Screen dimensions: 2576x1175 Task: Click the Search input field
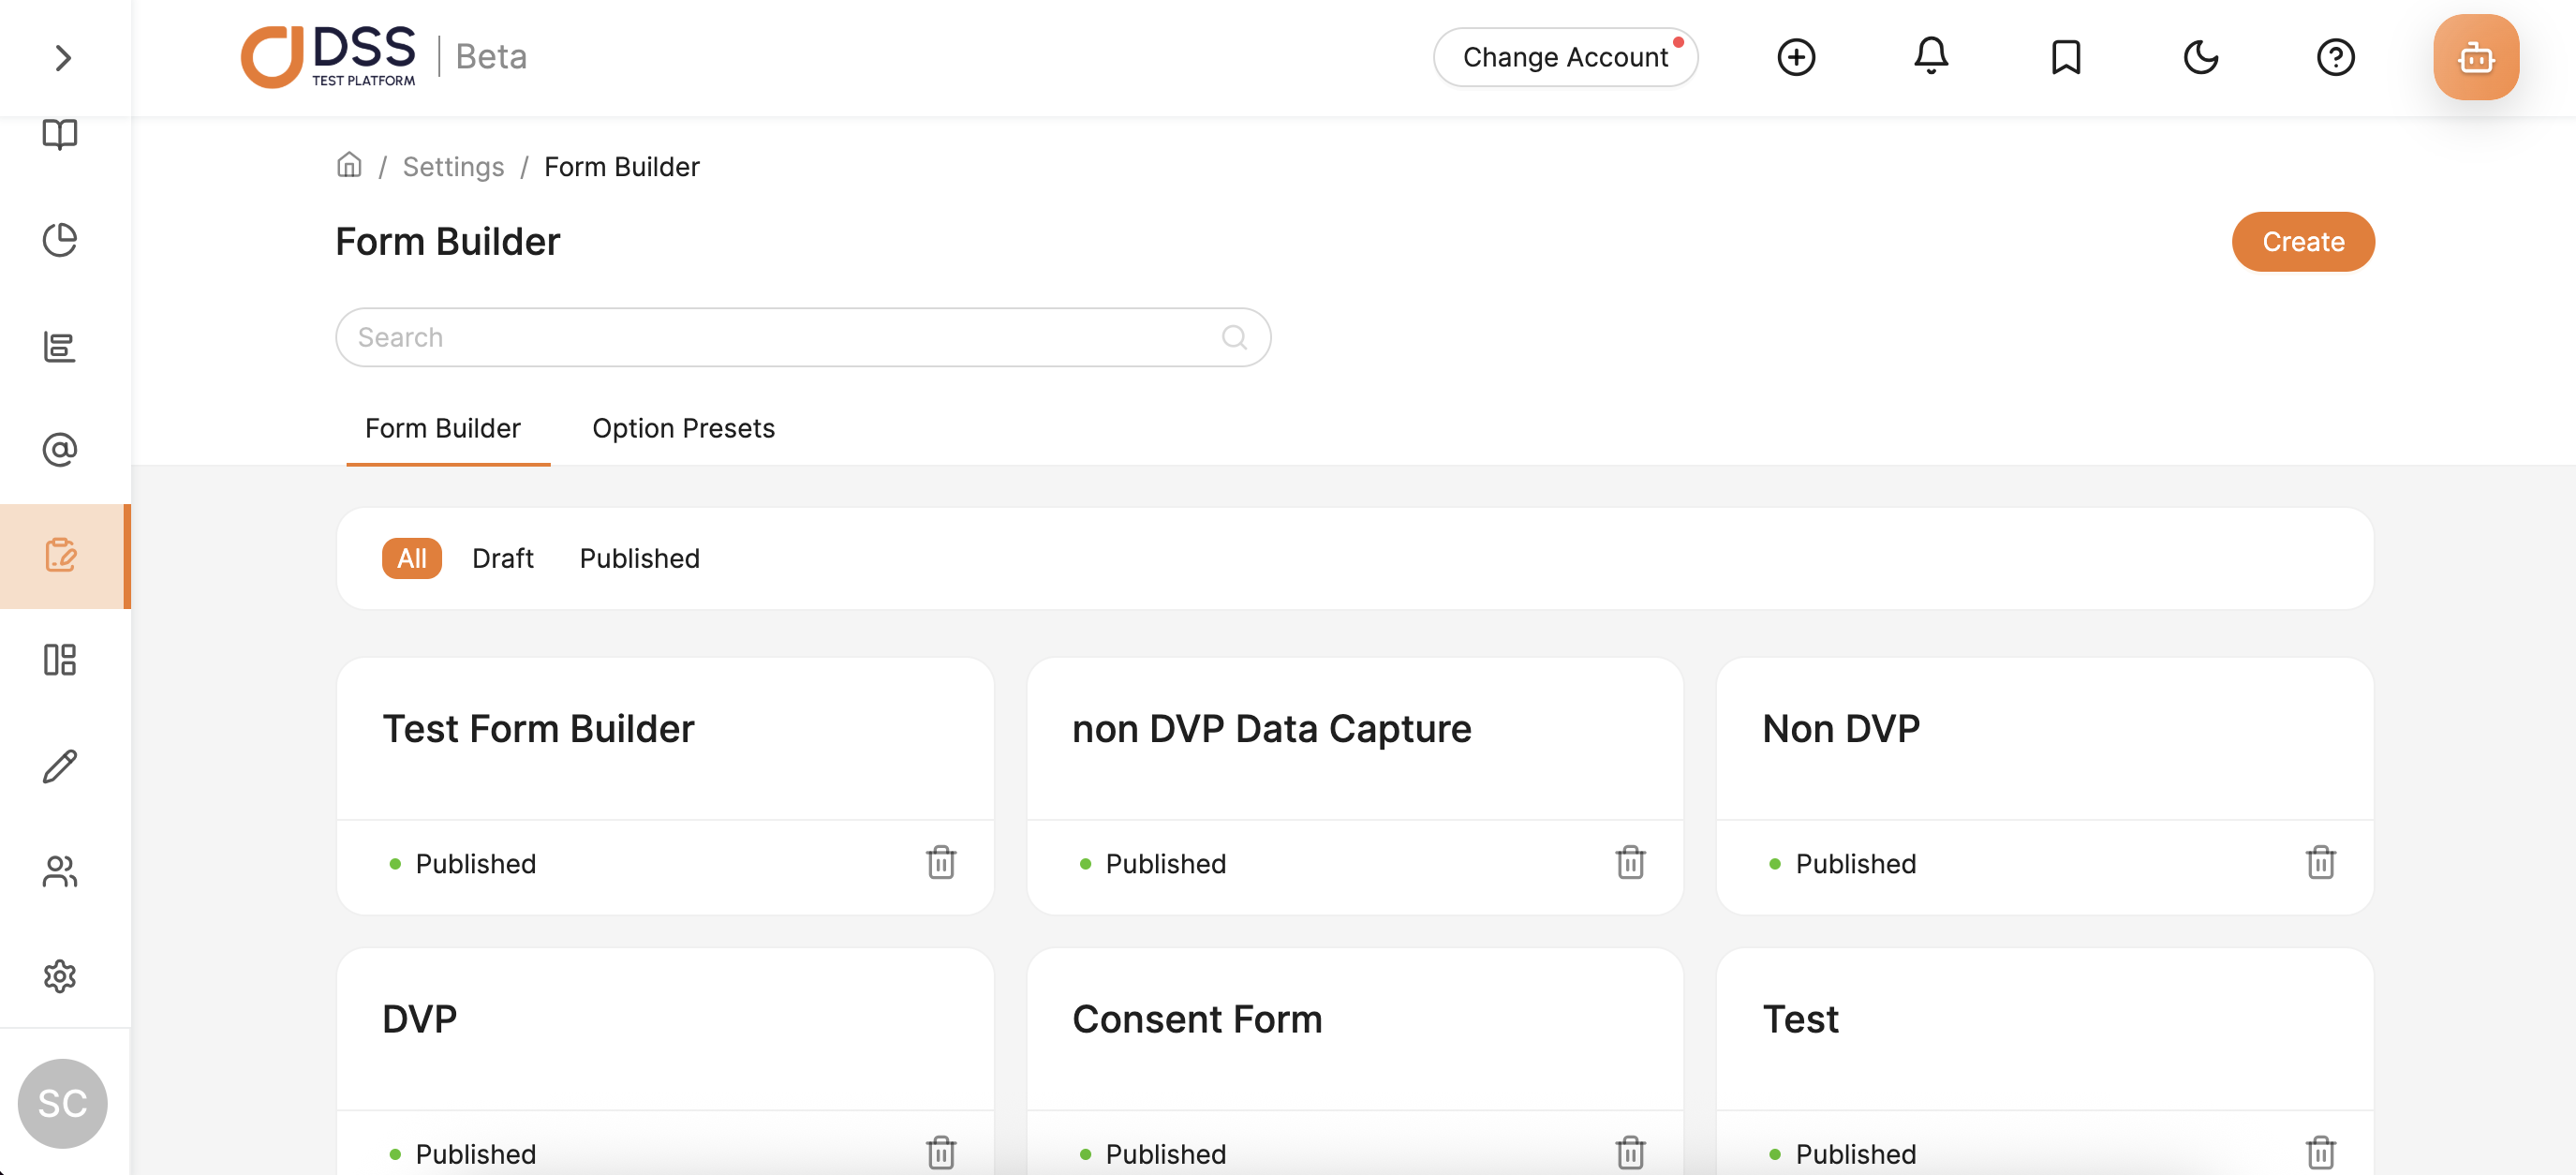[x=780, y=338]
